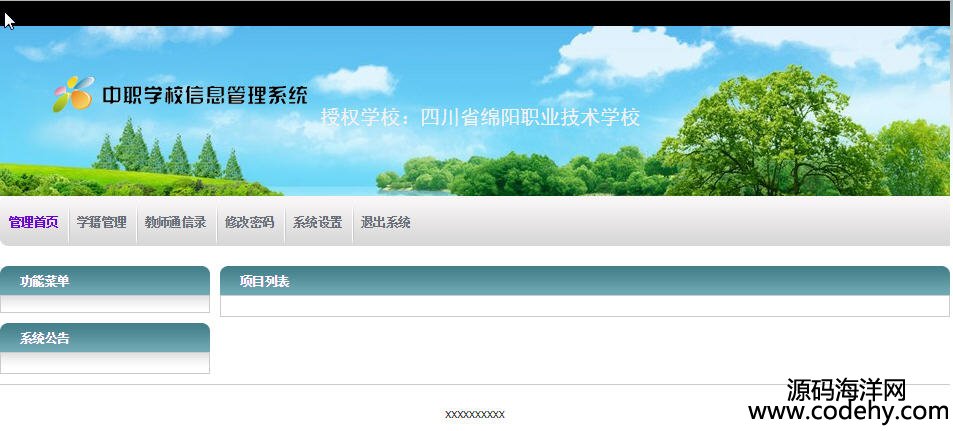Click the www.codehy.com URL text
The width and height of the screenshot is (953, 431).
pos(848,412)
